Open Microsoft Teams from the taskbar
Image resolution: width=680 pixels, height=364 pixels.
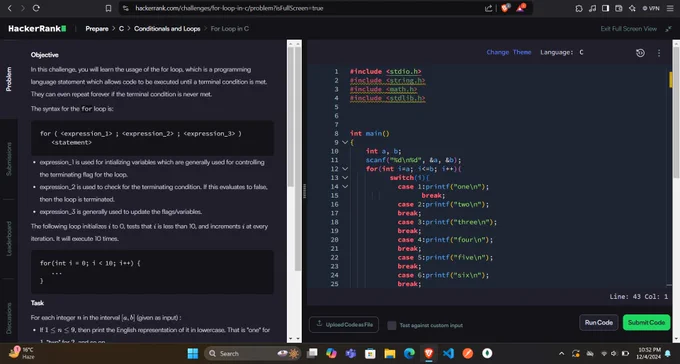click(350, 353)
